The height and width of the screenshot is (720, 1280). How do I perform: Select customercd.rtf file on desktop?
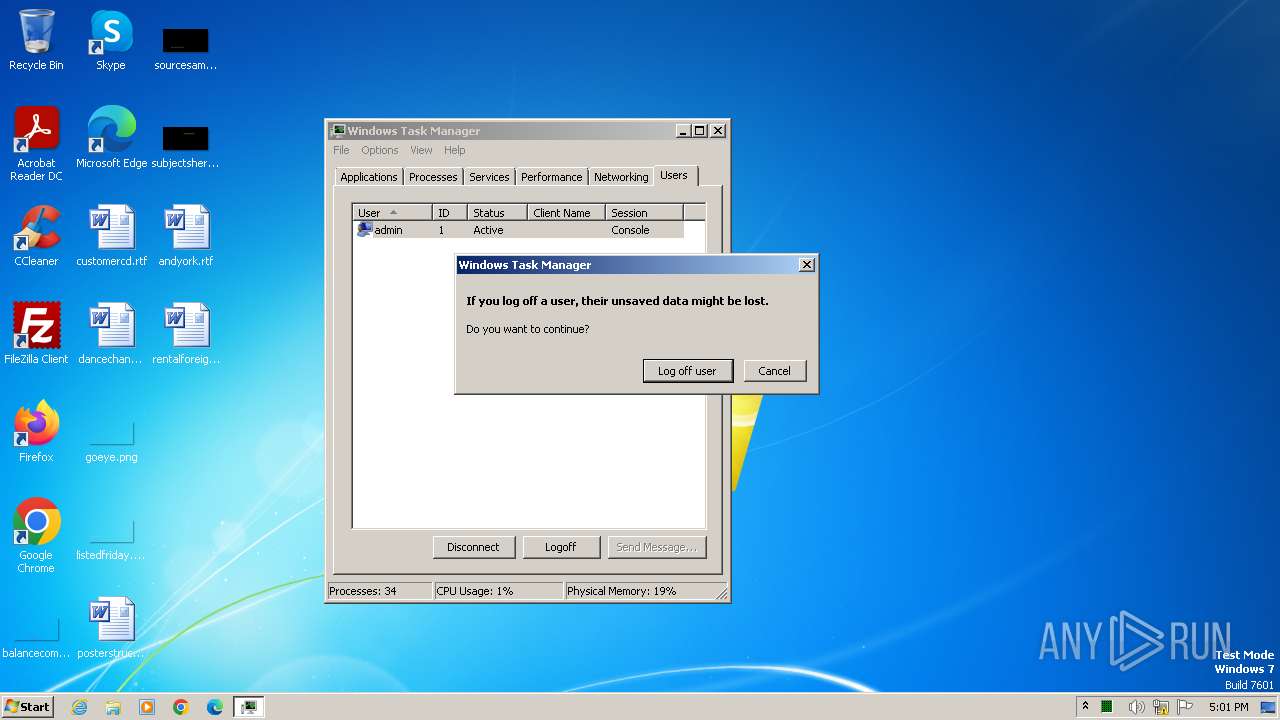pyautogui.click(x=111, y=236)
